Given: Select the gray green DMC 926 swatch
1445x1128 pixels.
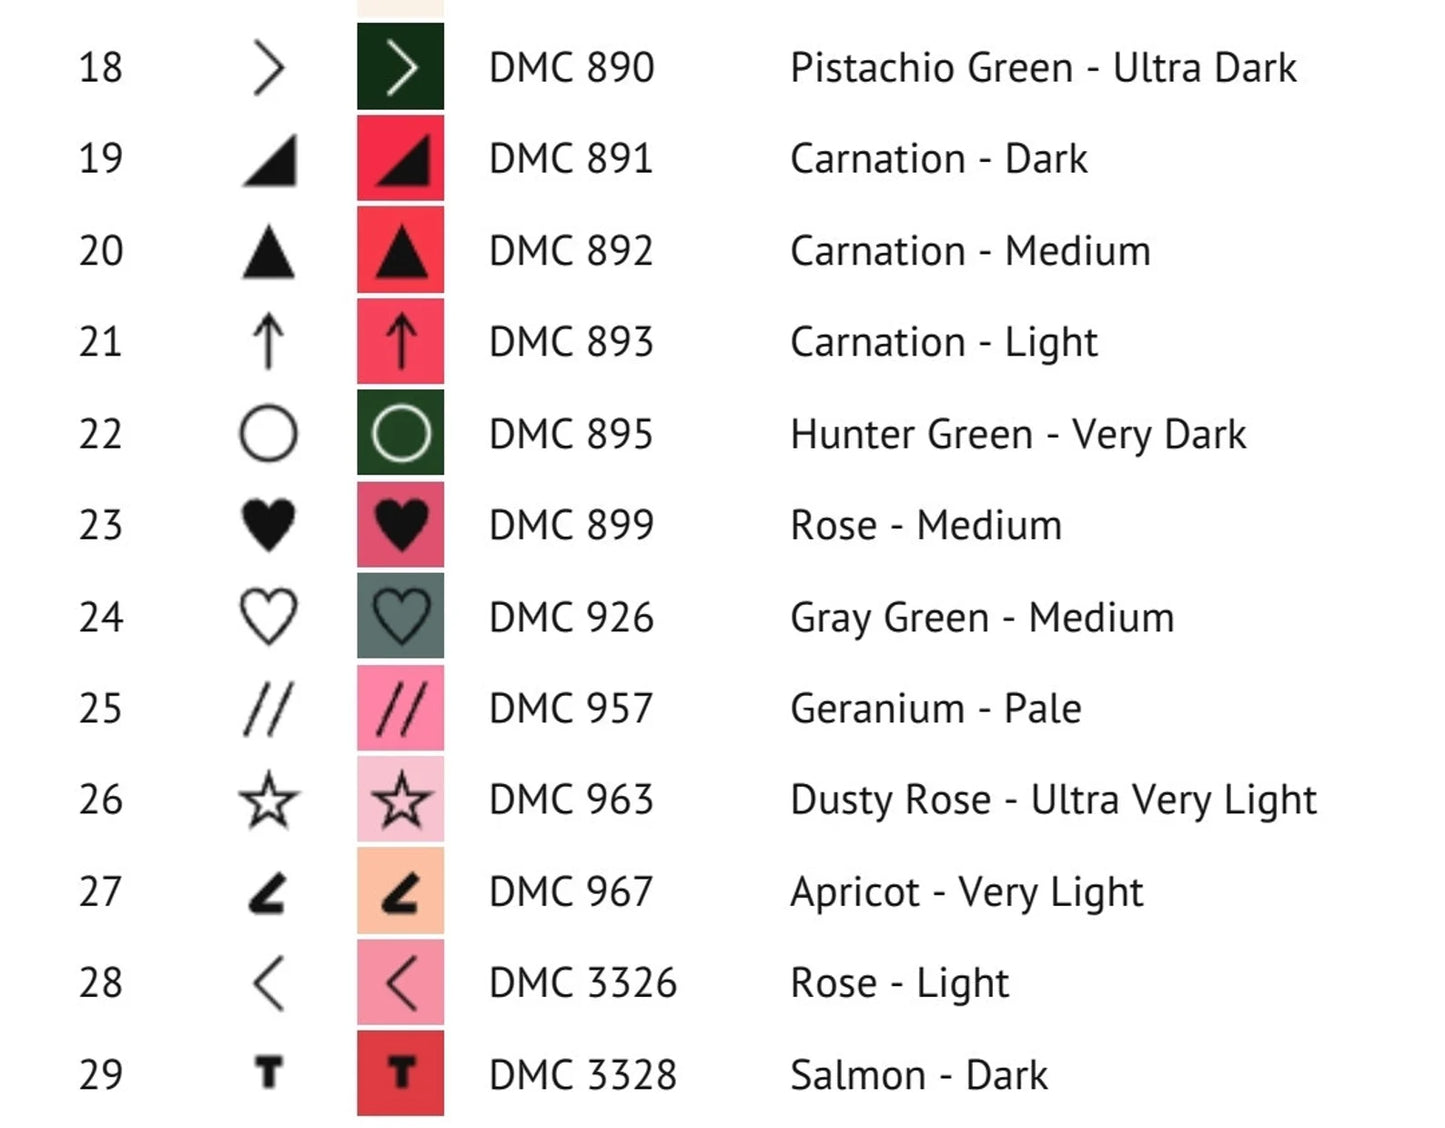Looking at the screenshot, I should (x=400, y=616).
